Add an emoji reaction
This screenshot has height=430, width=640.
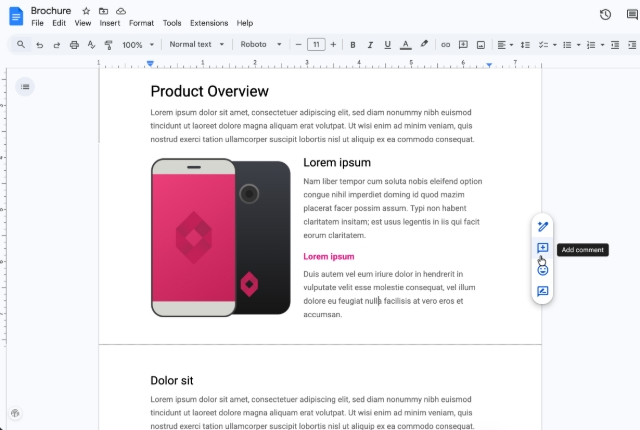(542, 270)
